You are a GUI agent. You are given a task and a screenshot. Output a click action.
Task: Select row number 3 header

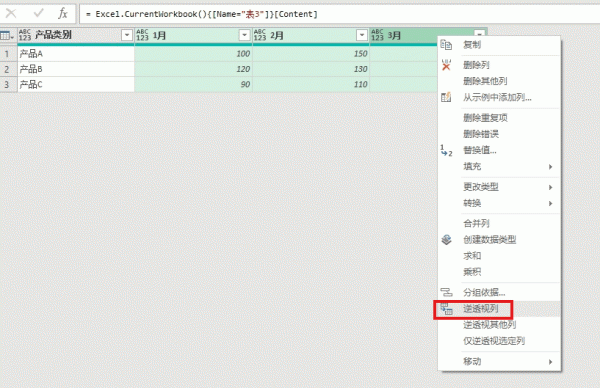pos(8,85)
